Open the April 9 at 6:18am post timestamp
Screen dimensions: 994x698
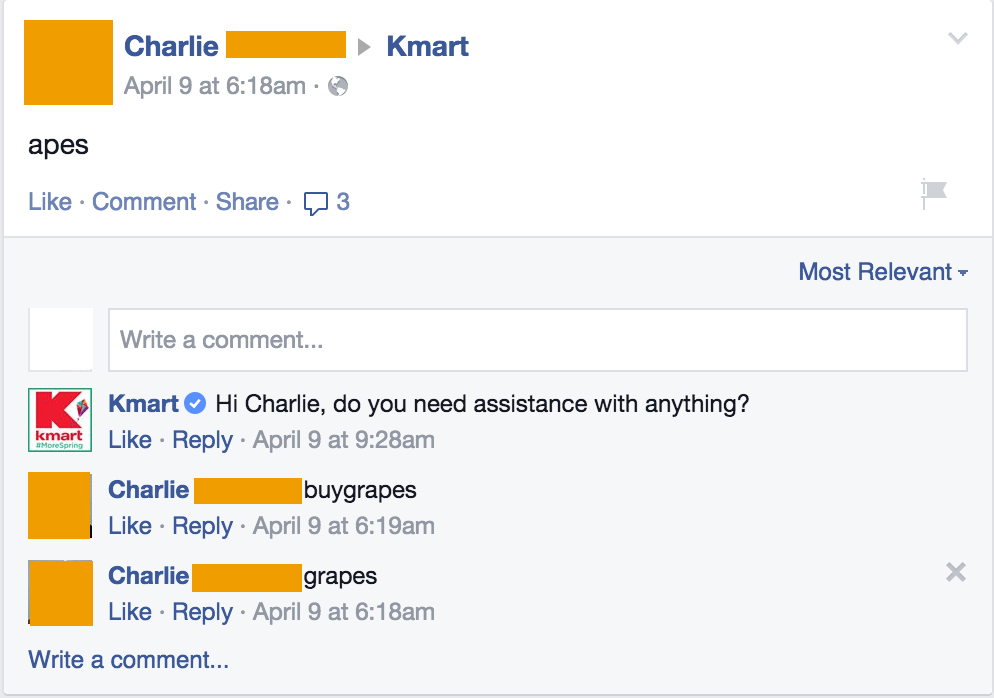(x=215, y=86)
